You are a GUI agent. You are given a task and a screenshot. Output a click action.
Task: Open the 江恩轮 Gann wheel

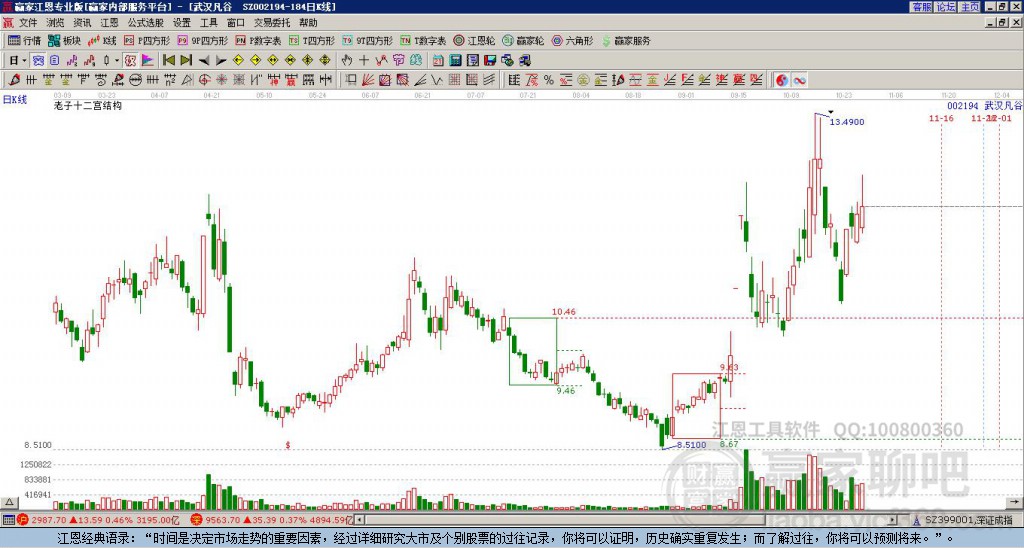474,40
